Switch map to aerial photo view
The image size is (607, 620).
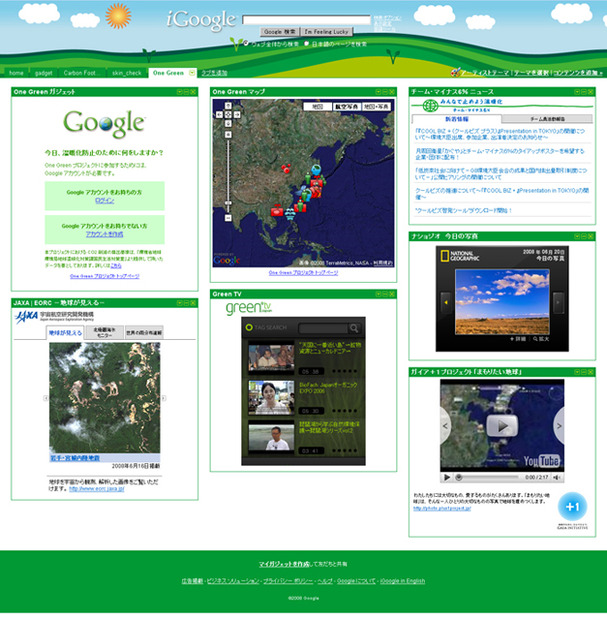346,105
